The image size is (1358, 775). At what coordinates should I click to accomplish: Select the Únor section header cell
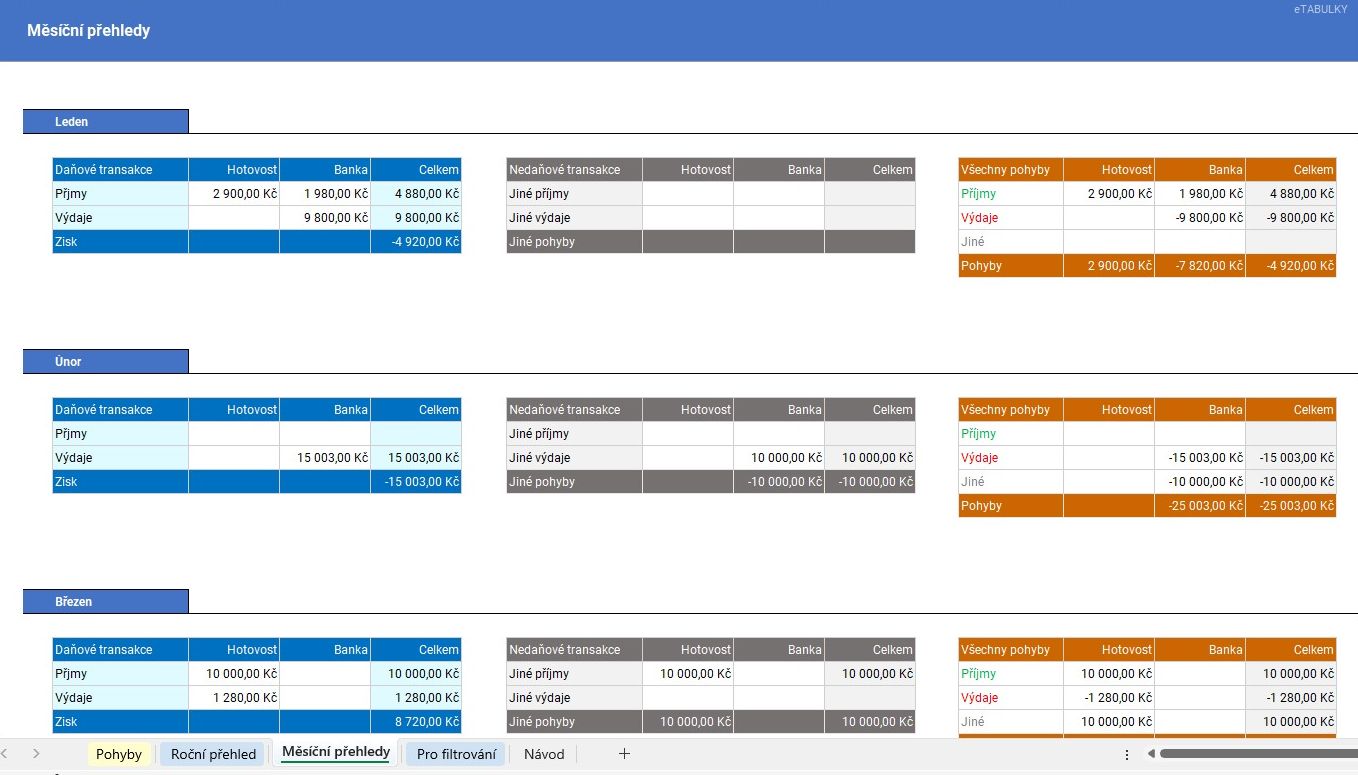pyautogui.click(x=105, y=361)
